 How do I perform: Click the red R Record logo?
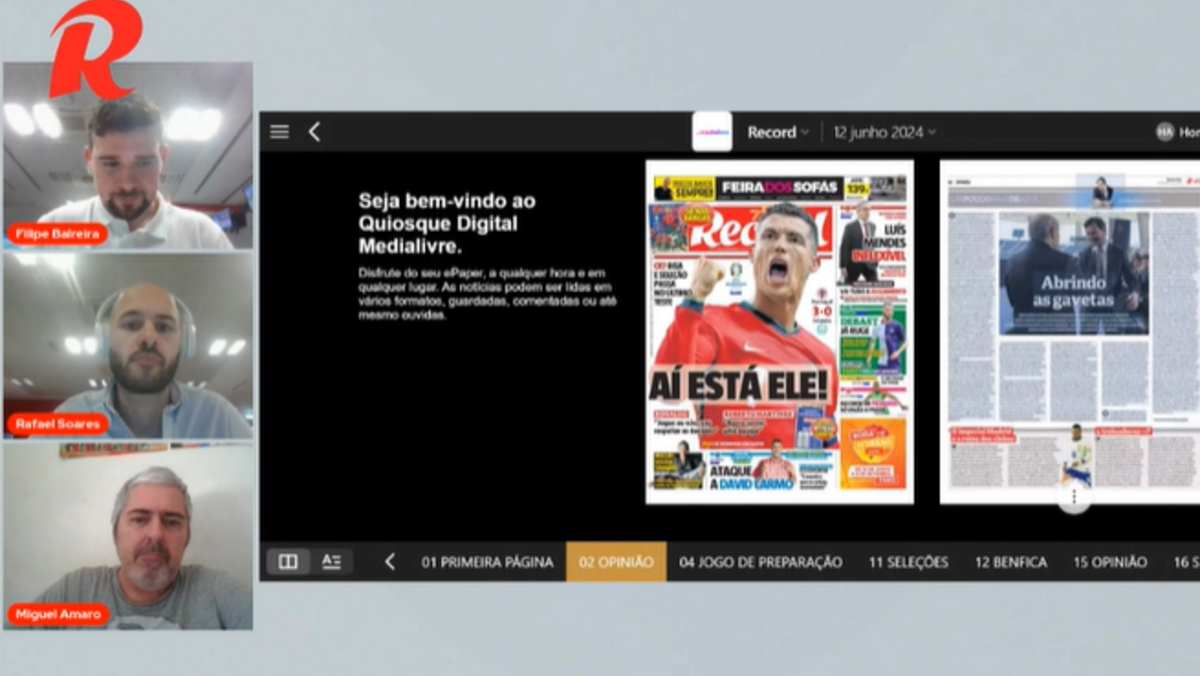[95, 47]
